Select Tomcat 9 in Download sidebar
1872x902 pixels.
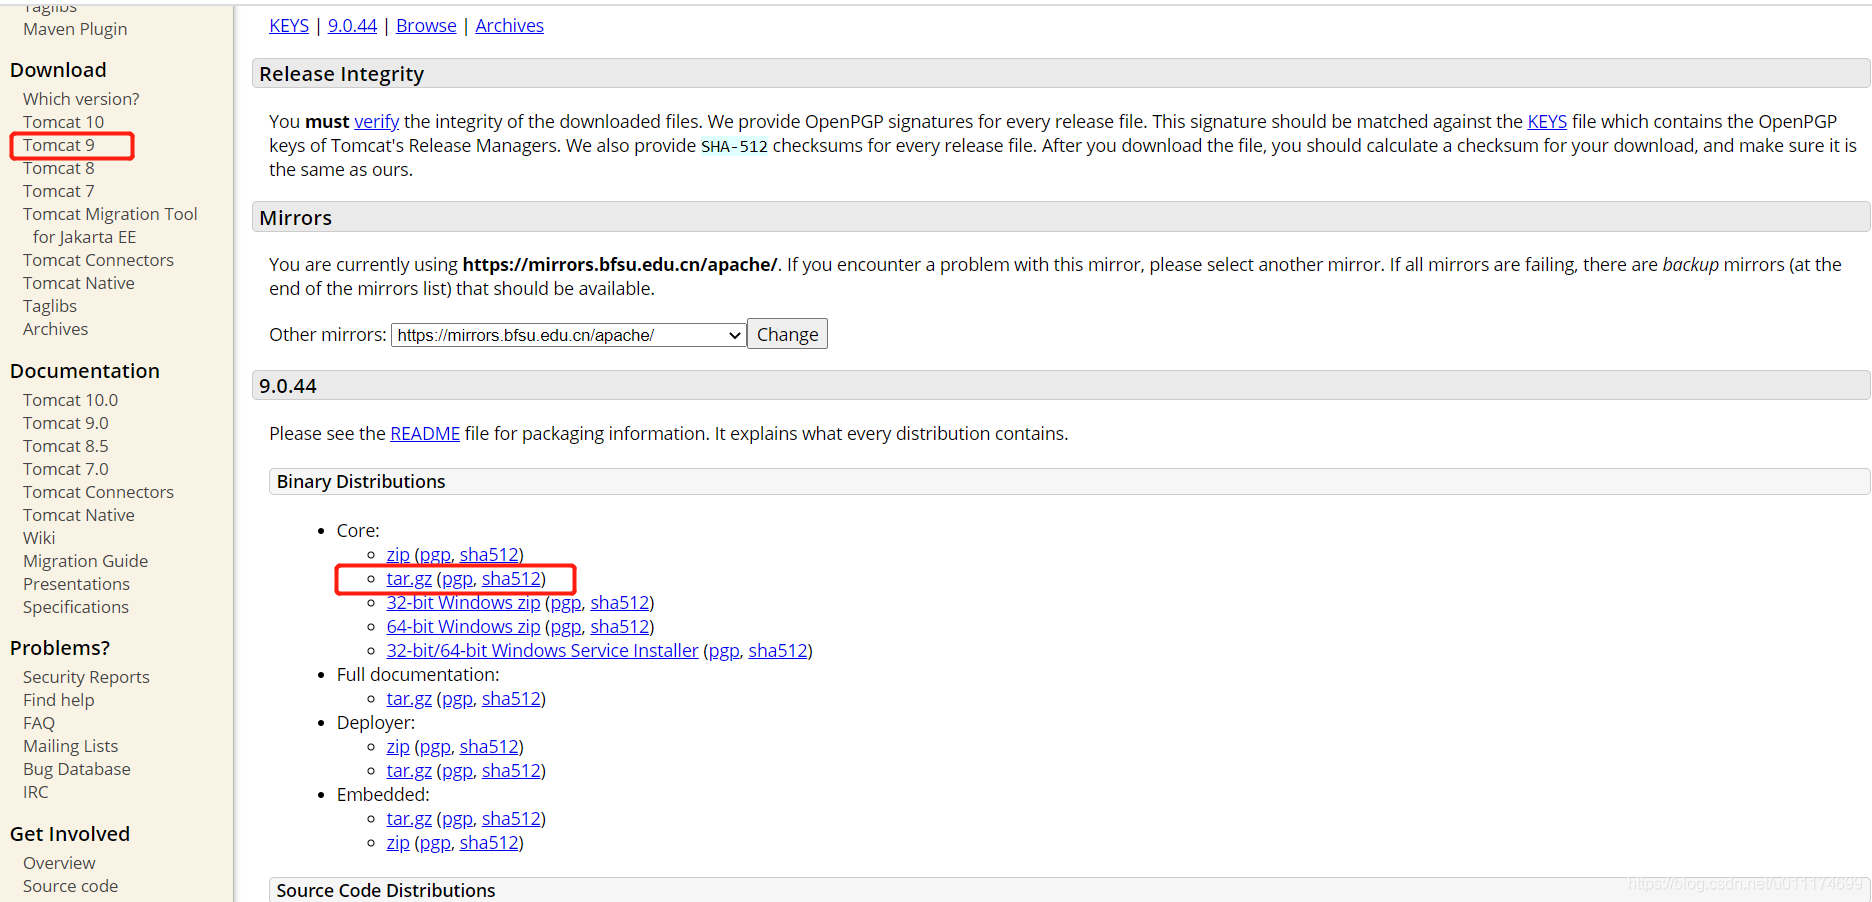coord(59,145)
